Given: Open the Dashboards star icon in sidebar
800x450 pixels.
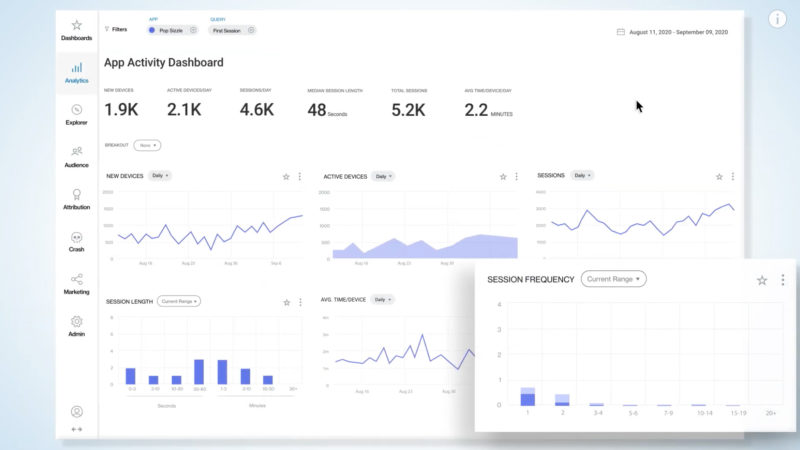Looking at the screenshot, I should click(77, 24).
